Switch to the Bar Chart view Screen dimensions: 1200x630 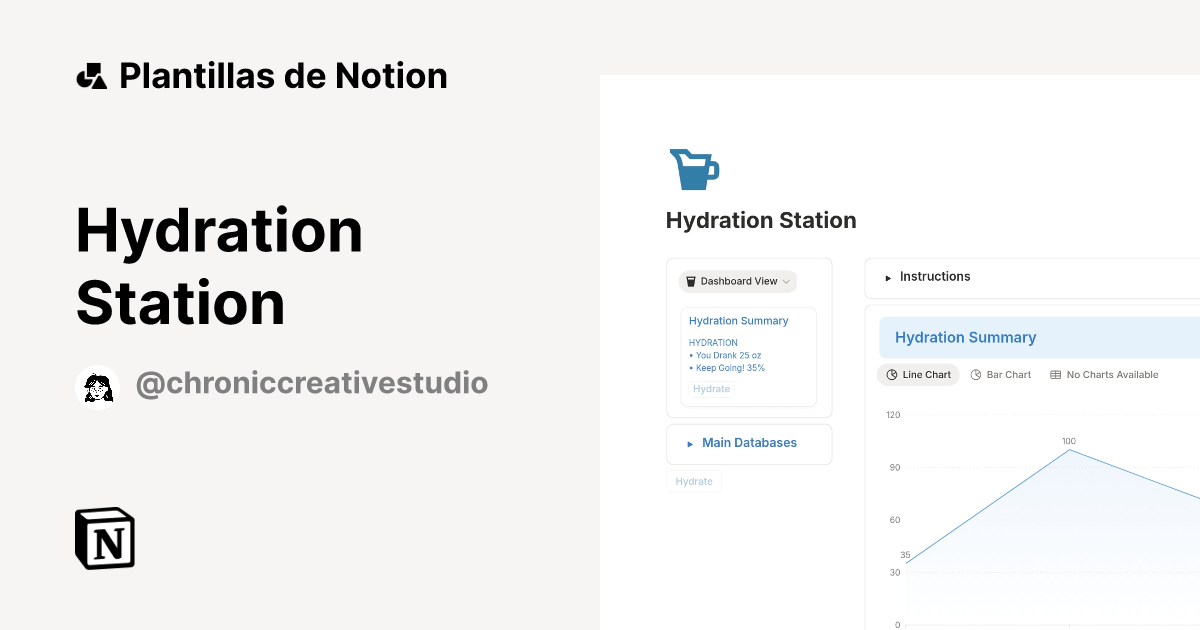(1001, 374)
